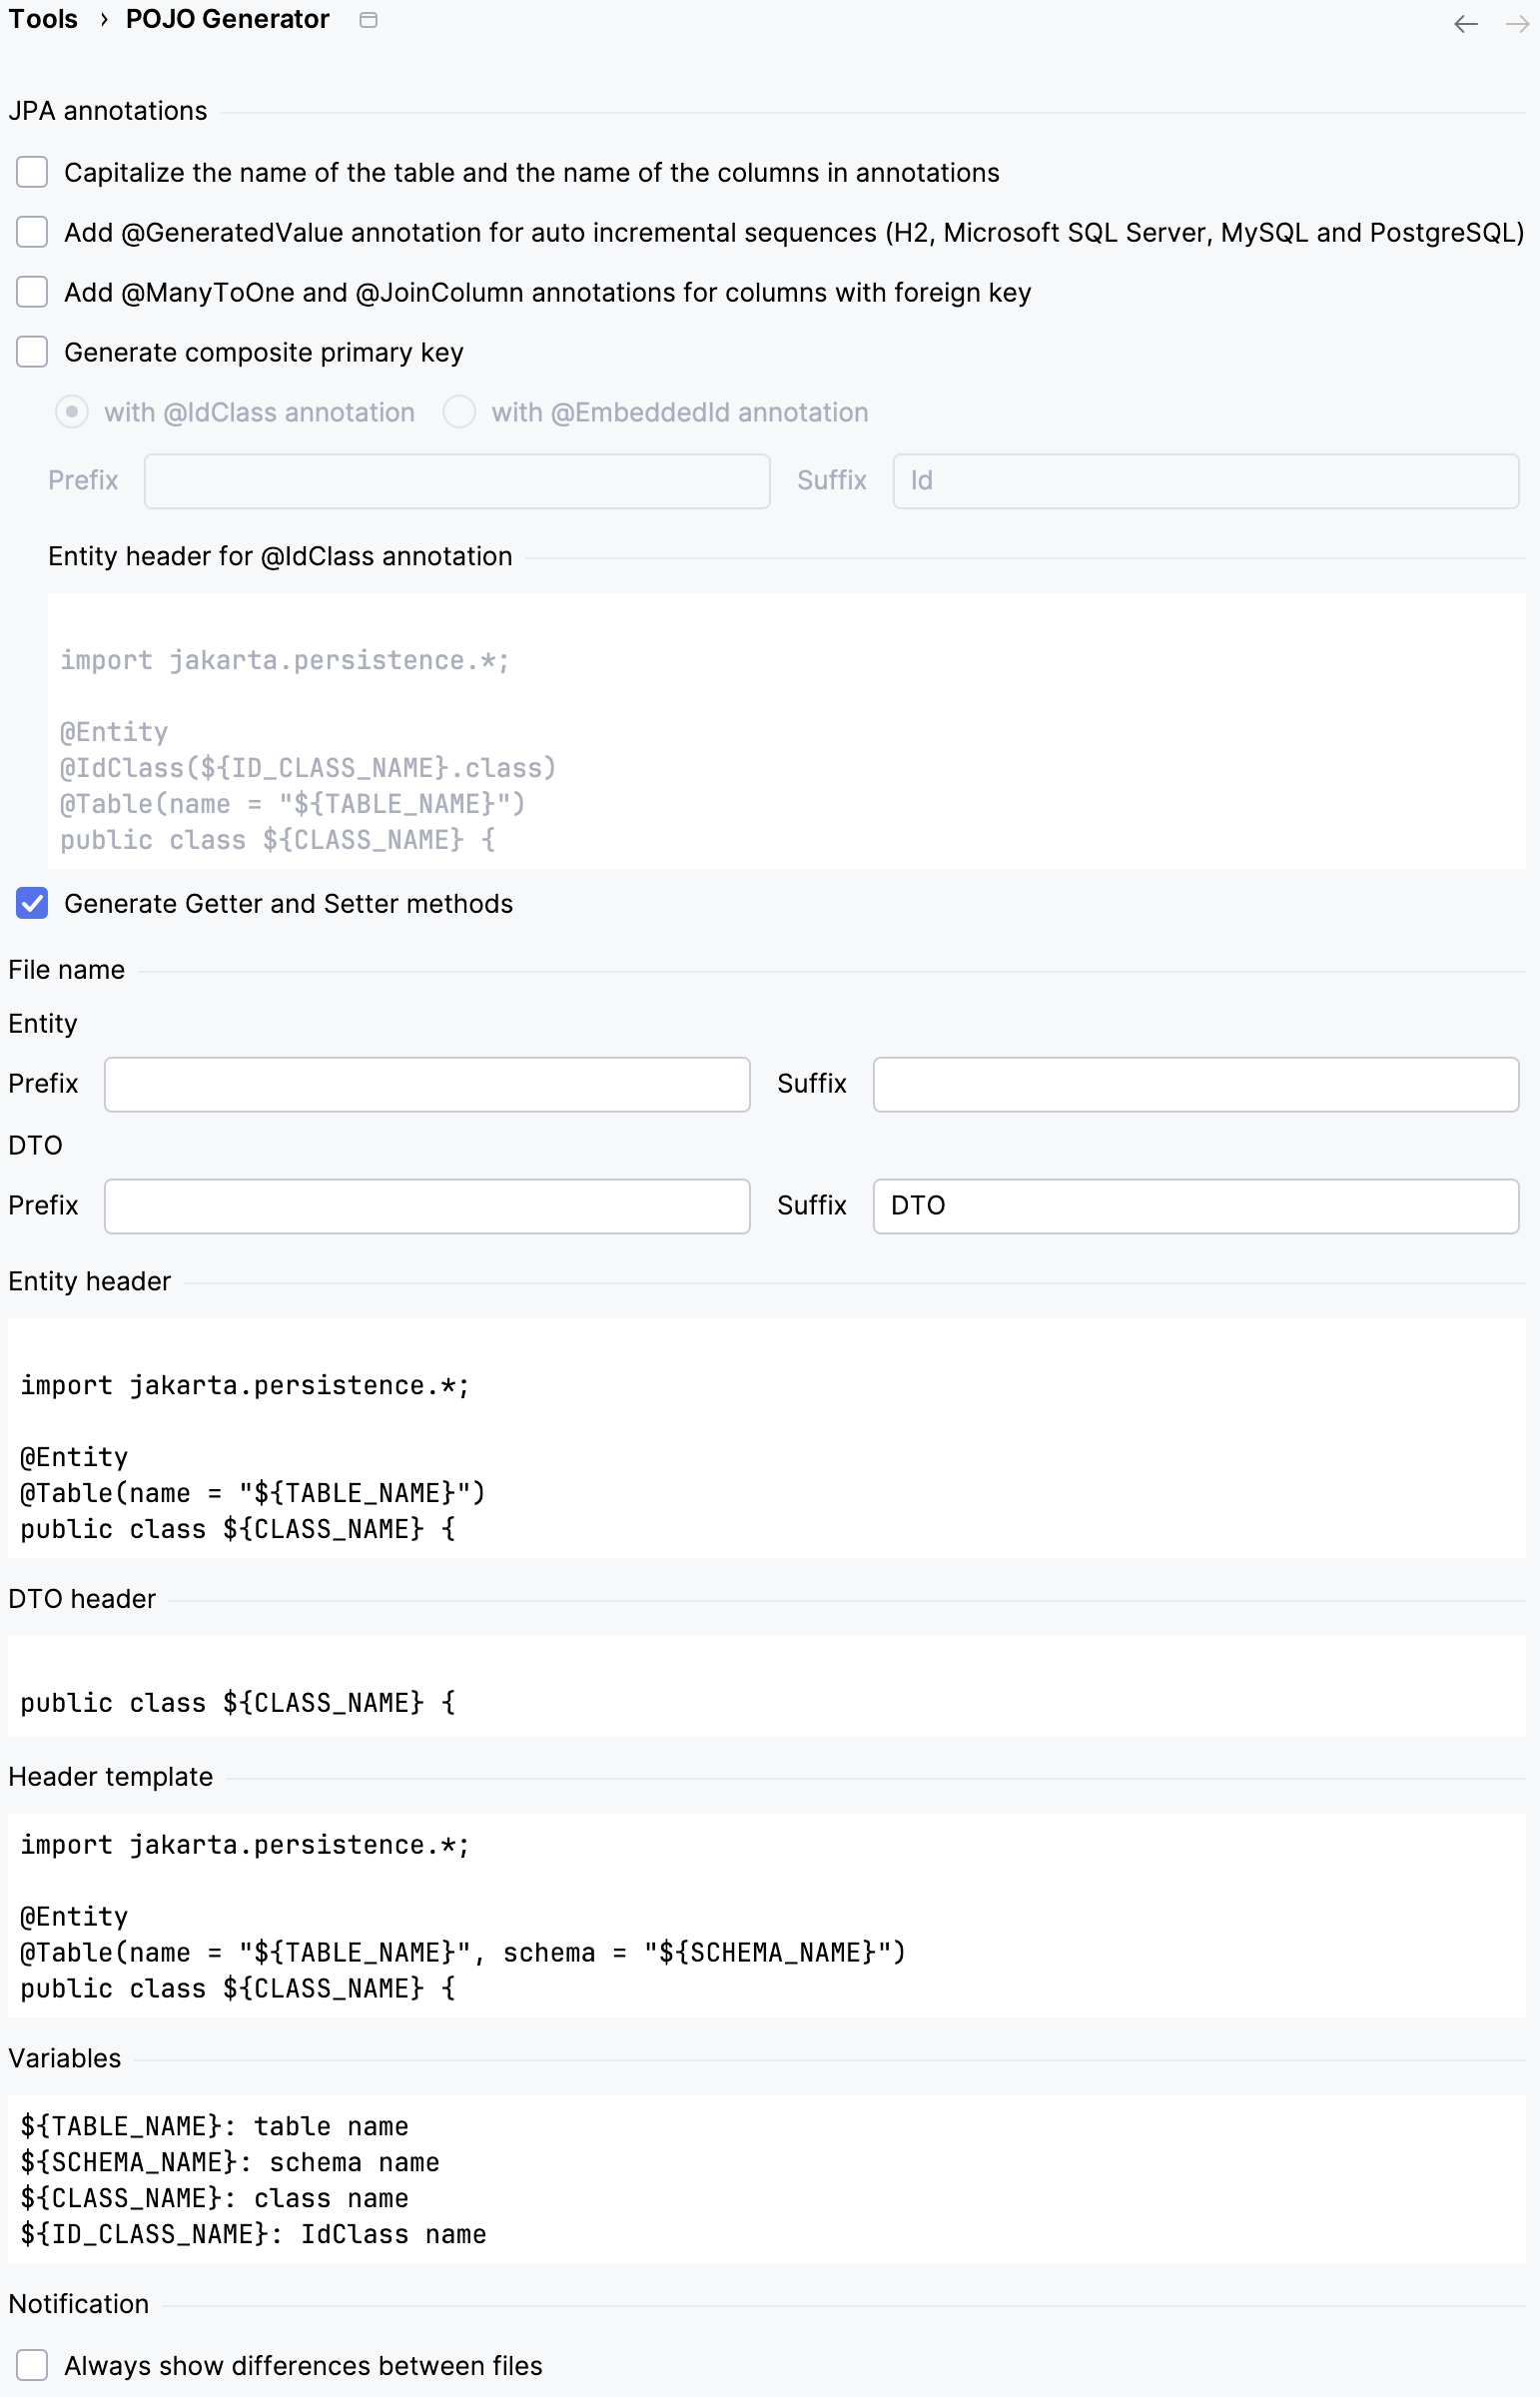The height and width of the screenshot is (2397, 1540).
Task: Click the @Entity line in Entity header editor
Action: pos(74,1457)
